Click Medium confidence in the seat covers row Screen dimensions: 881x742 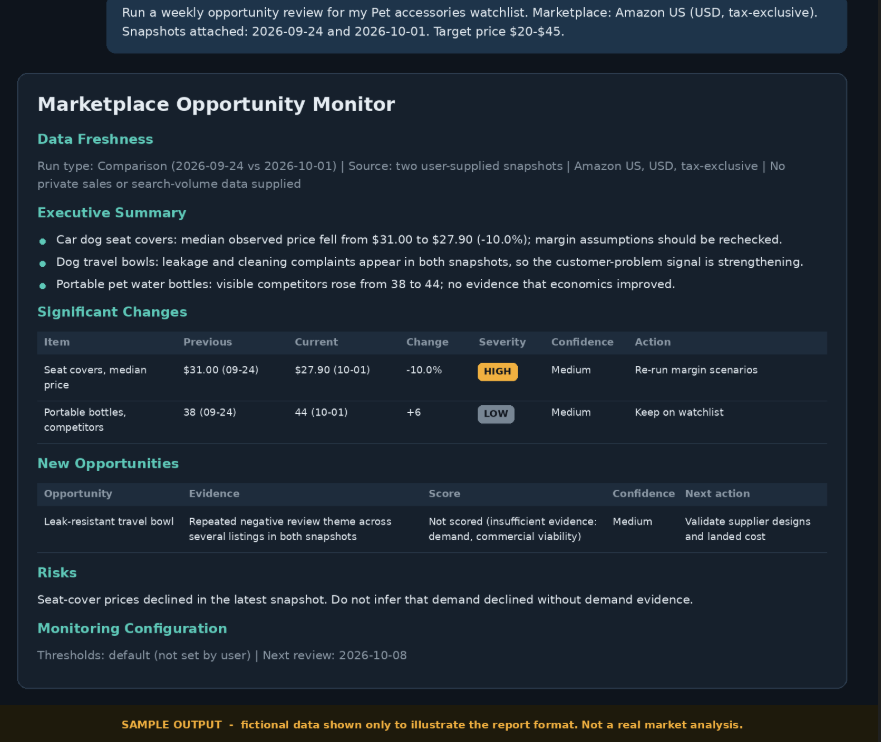(571, 370)
